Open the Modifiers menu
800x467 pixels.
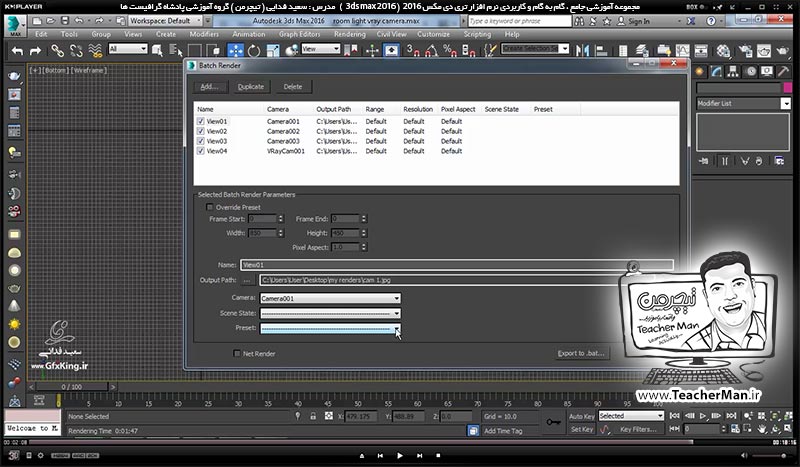click(x=204, y=34)
